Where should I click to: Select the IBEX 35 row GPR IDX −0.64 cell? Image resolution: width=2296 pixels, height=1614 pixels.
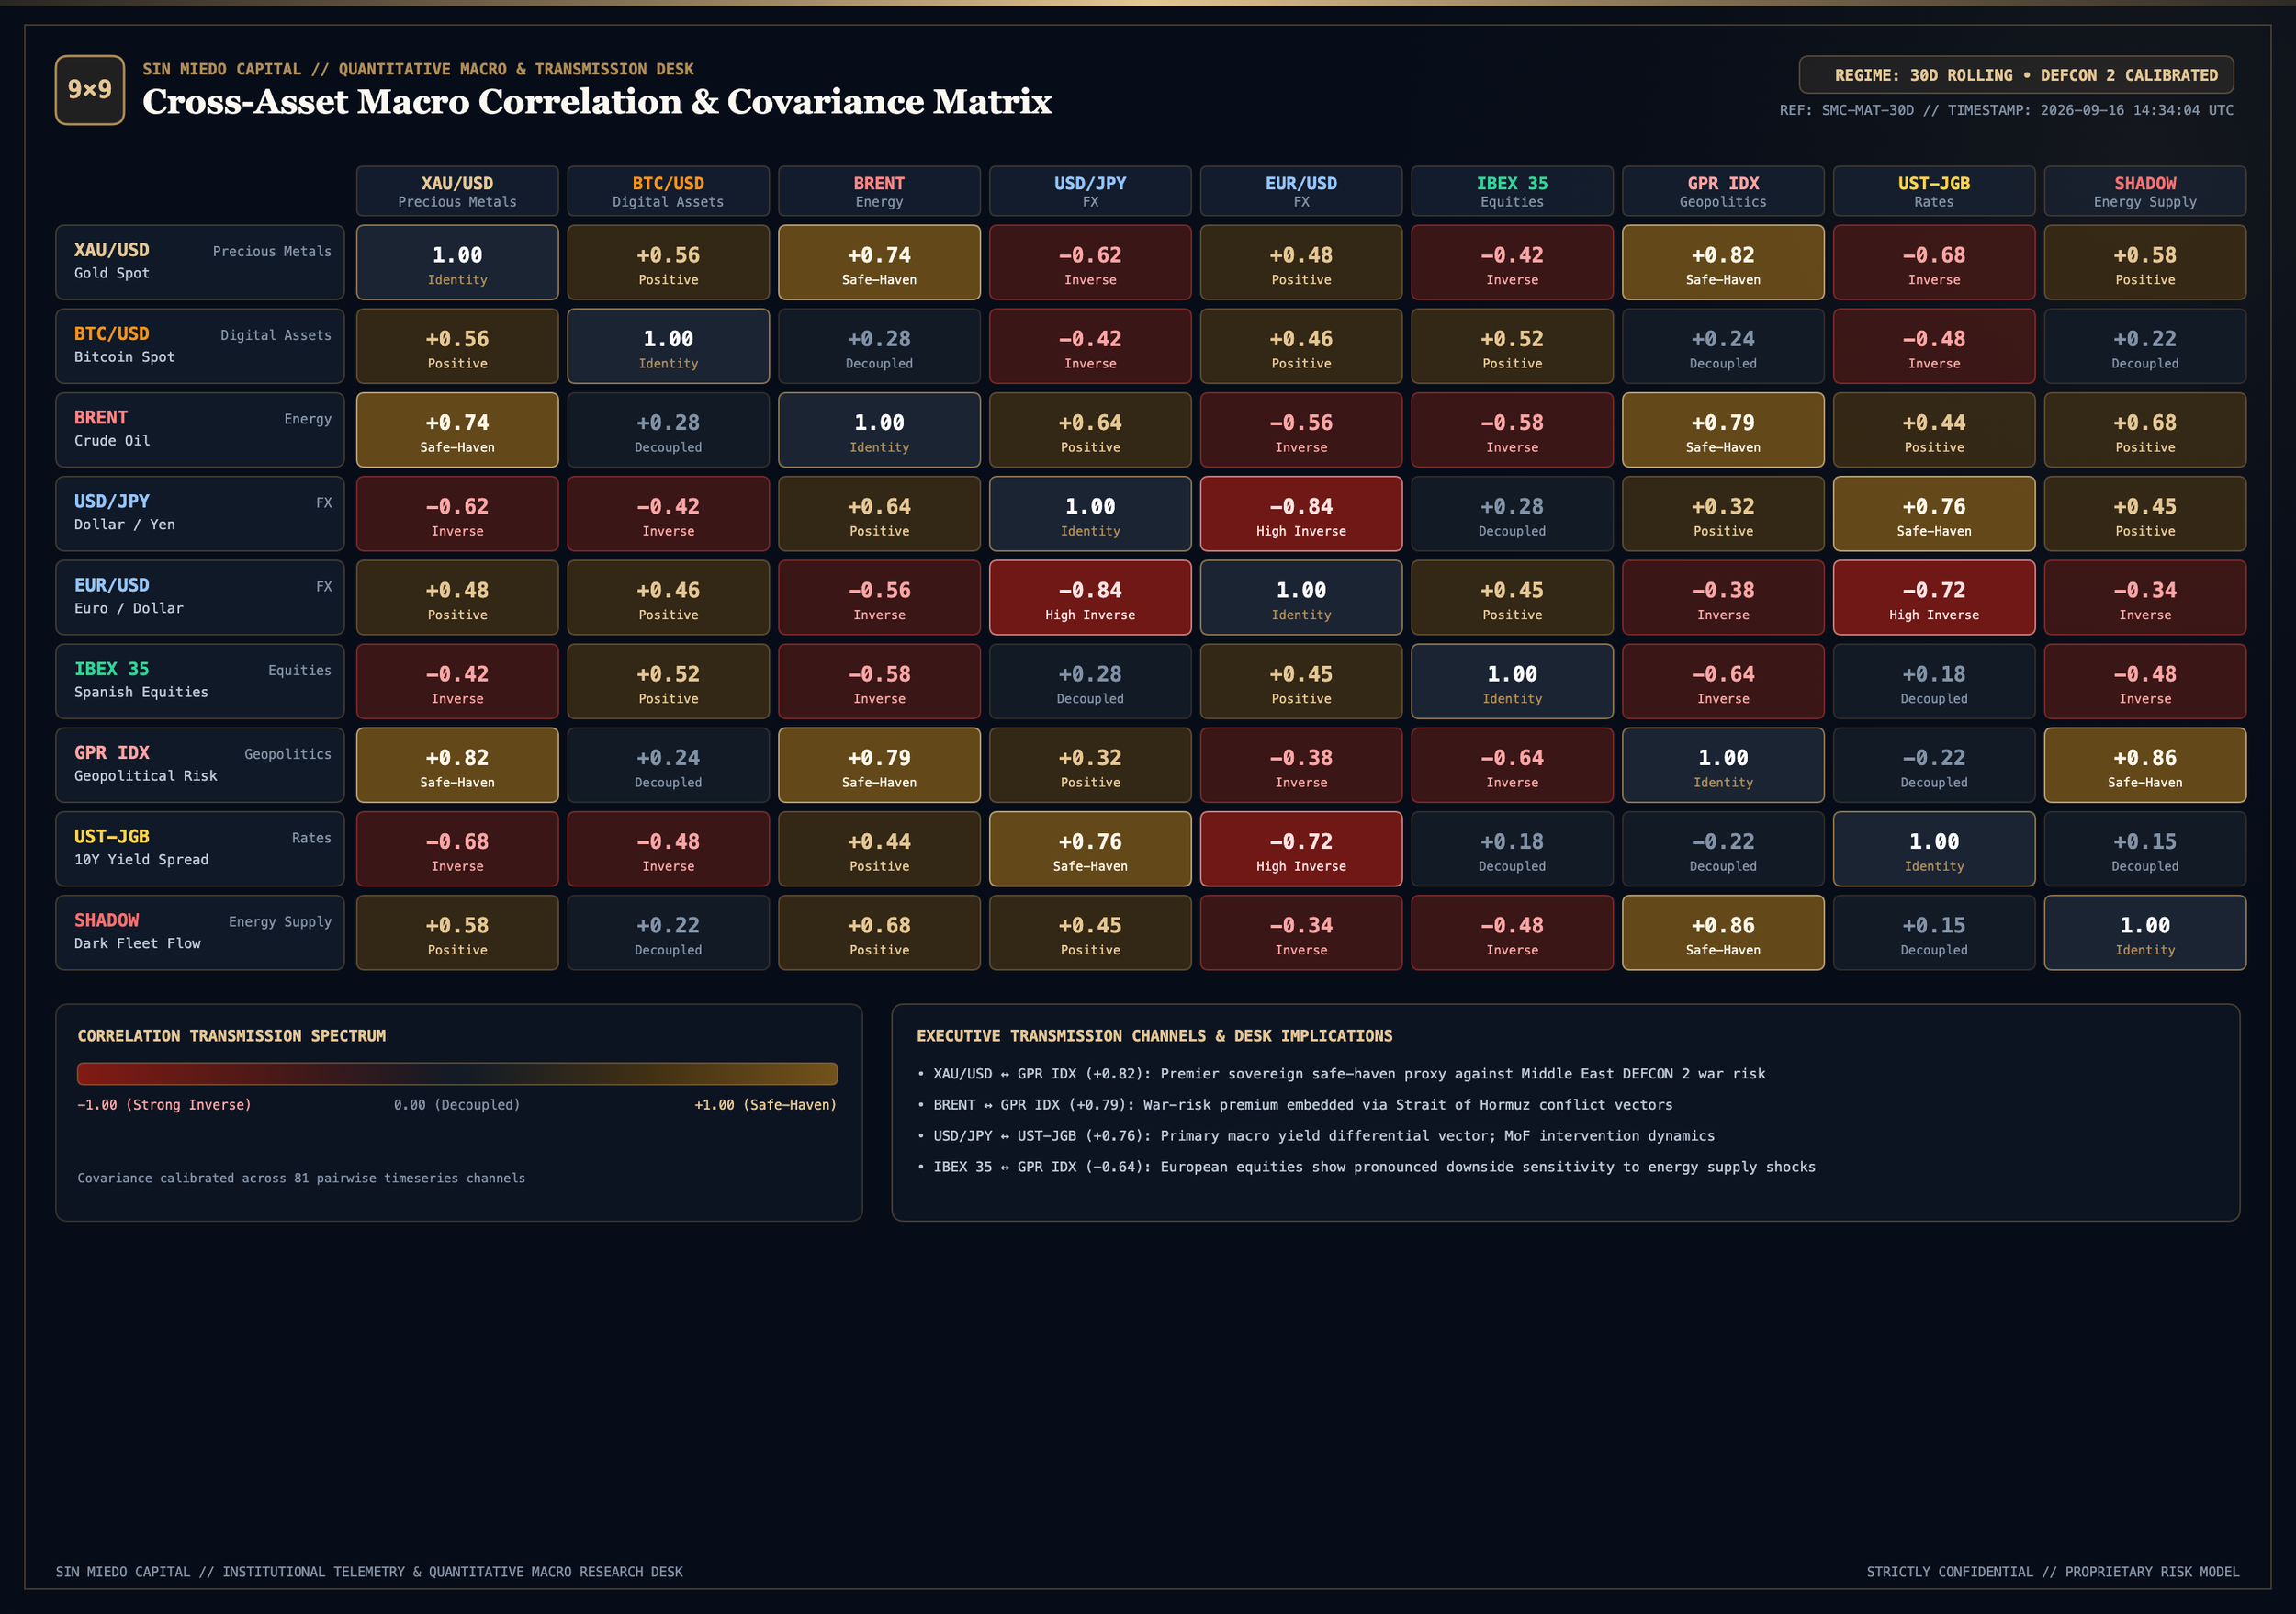pyautogui.click(x=1723, y=681)
